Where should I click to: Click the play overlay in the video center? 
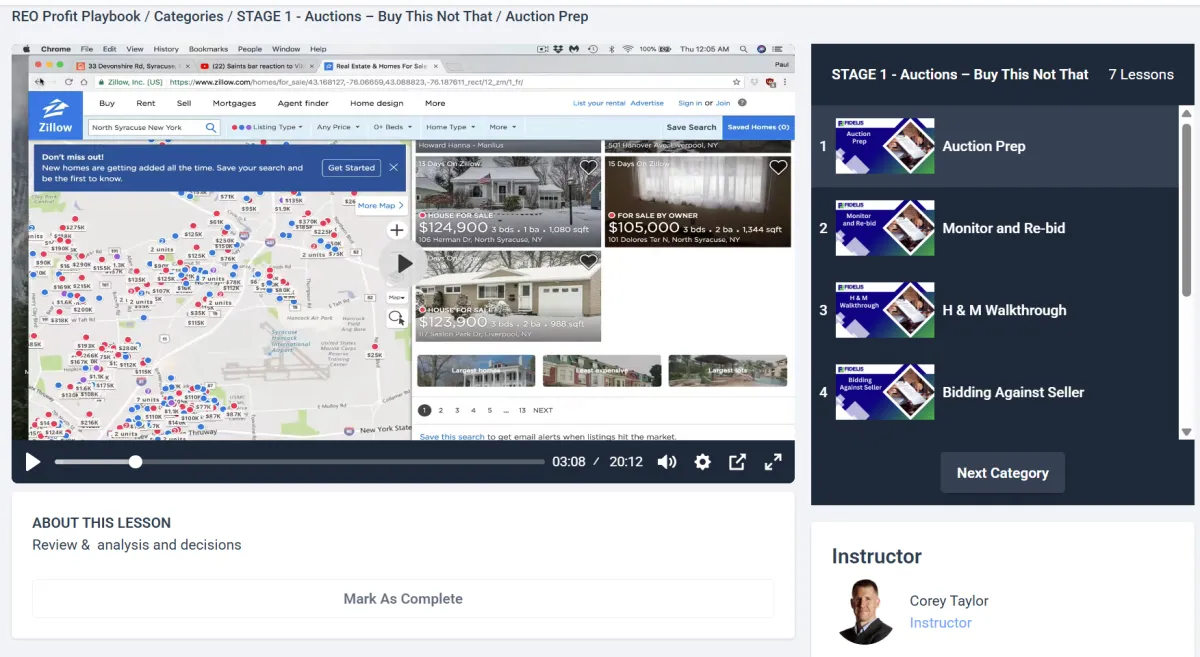(404, 264)
